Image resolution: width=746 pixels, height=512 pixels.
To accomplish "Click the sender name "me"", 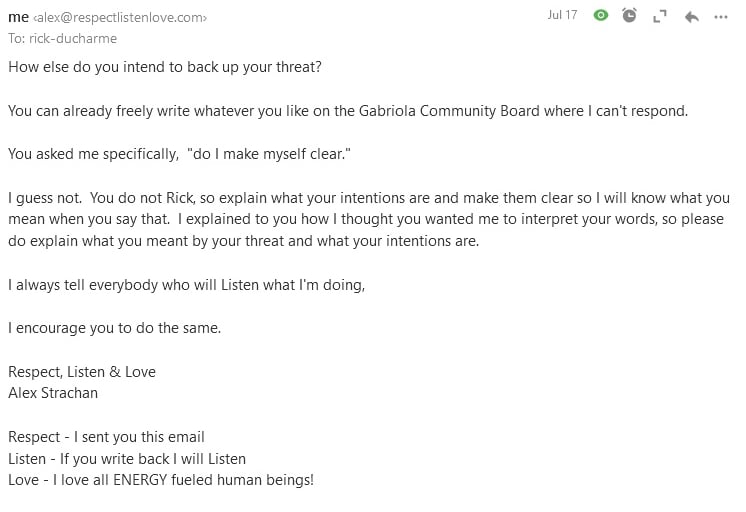I will tap(19, 17).
